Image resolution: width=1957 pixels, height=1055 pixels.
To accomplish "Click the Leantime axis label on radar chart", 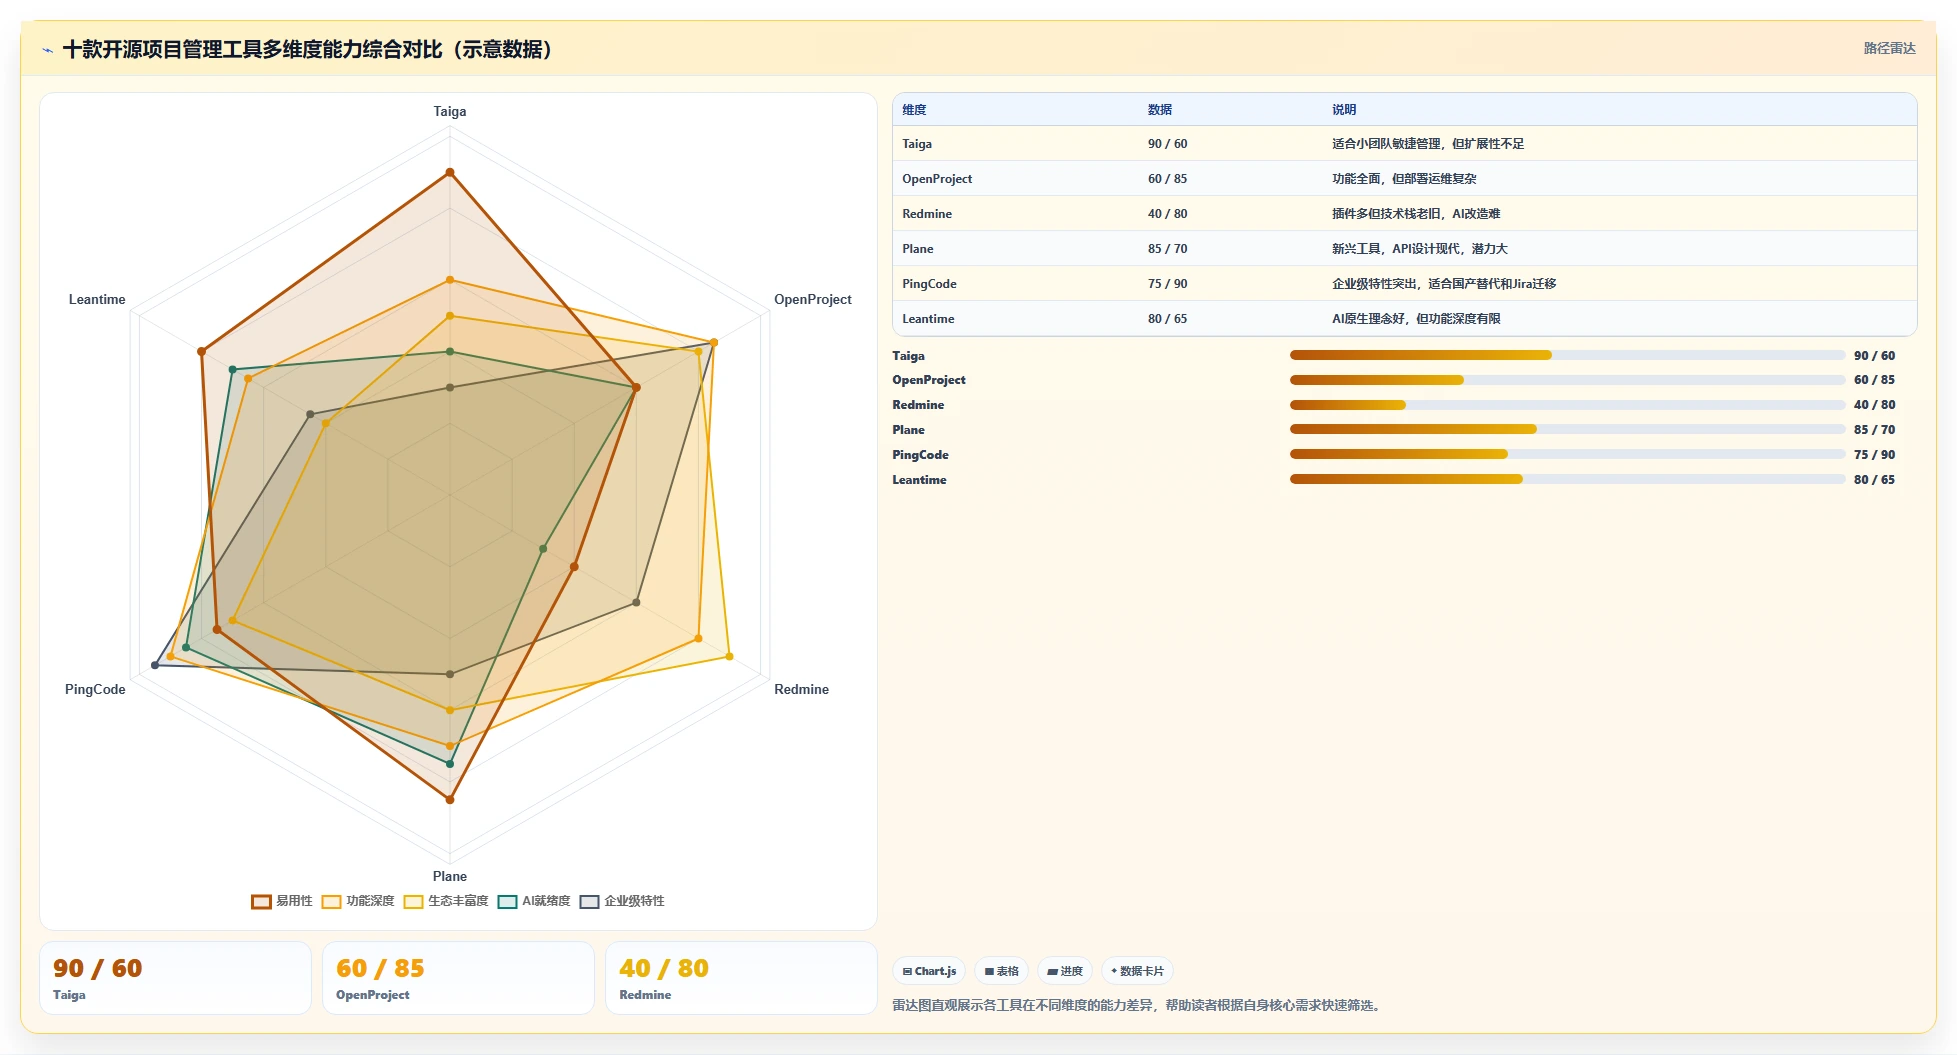I will [x=97, y=299].
